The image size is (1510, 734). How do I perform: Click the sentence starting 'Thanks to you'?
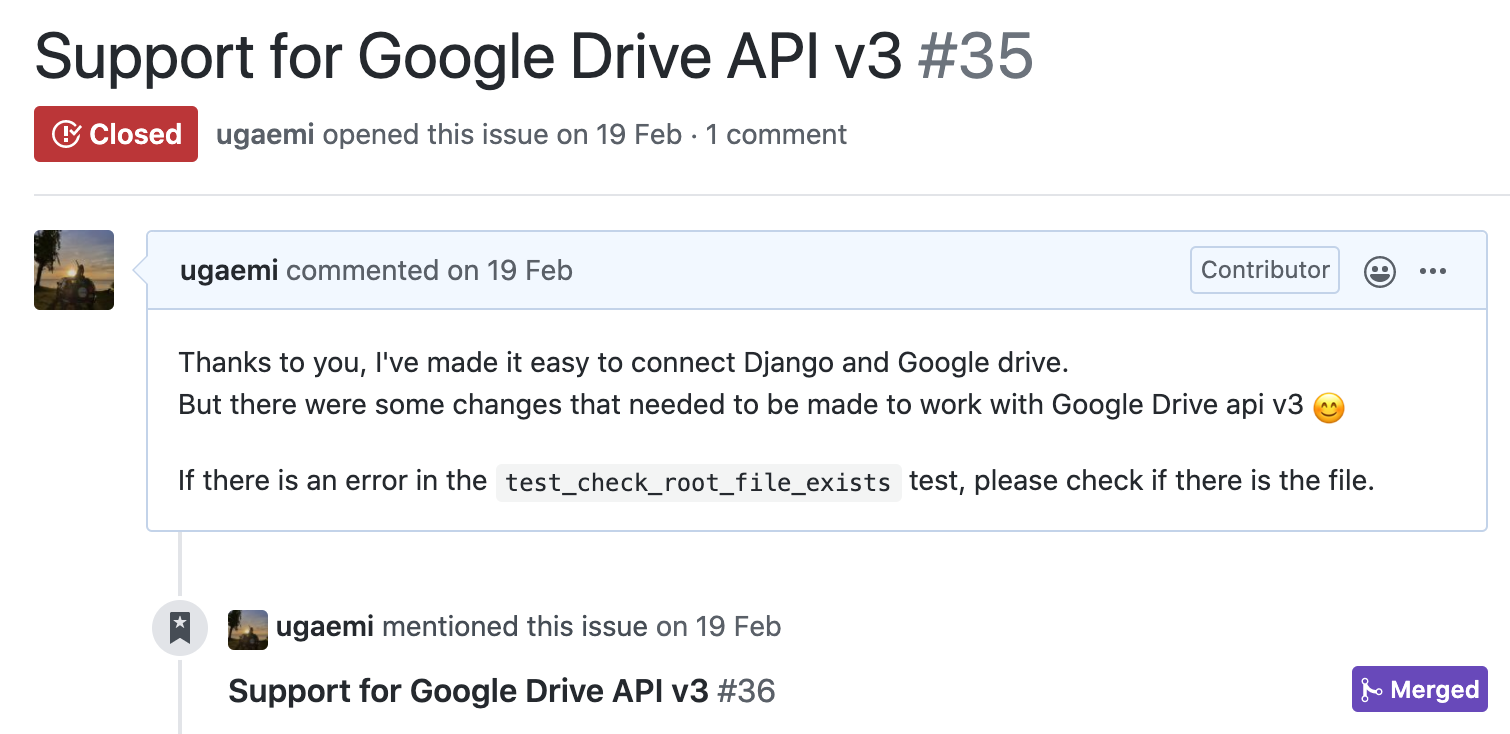(x=624, y=361)
